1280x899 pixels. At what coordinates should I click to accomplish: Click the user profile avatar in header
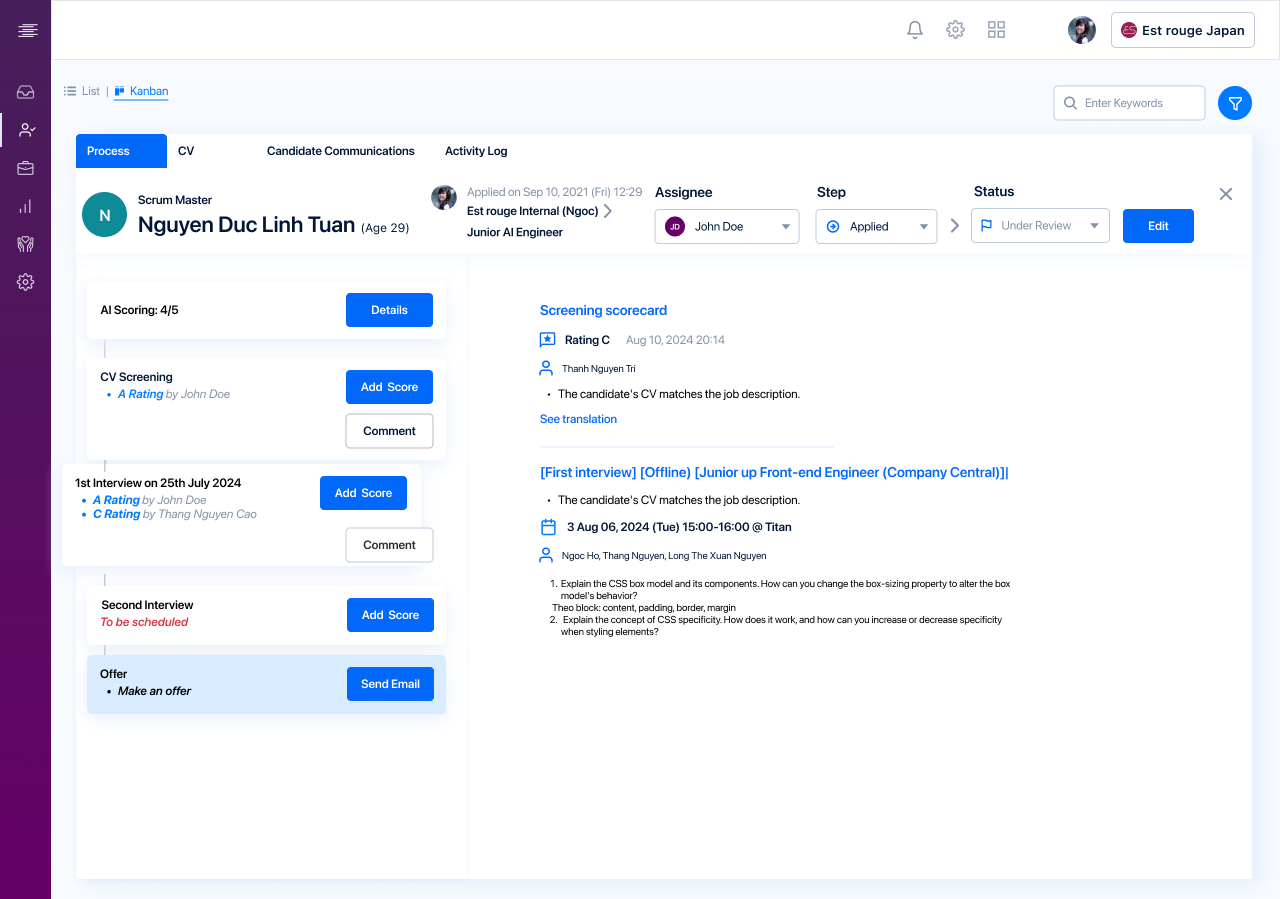(x=1082, y=30)
